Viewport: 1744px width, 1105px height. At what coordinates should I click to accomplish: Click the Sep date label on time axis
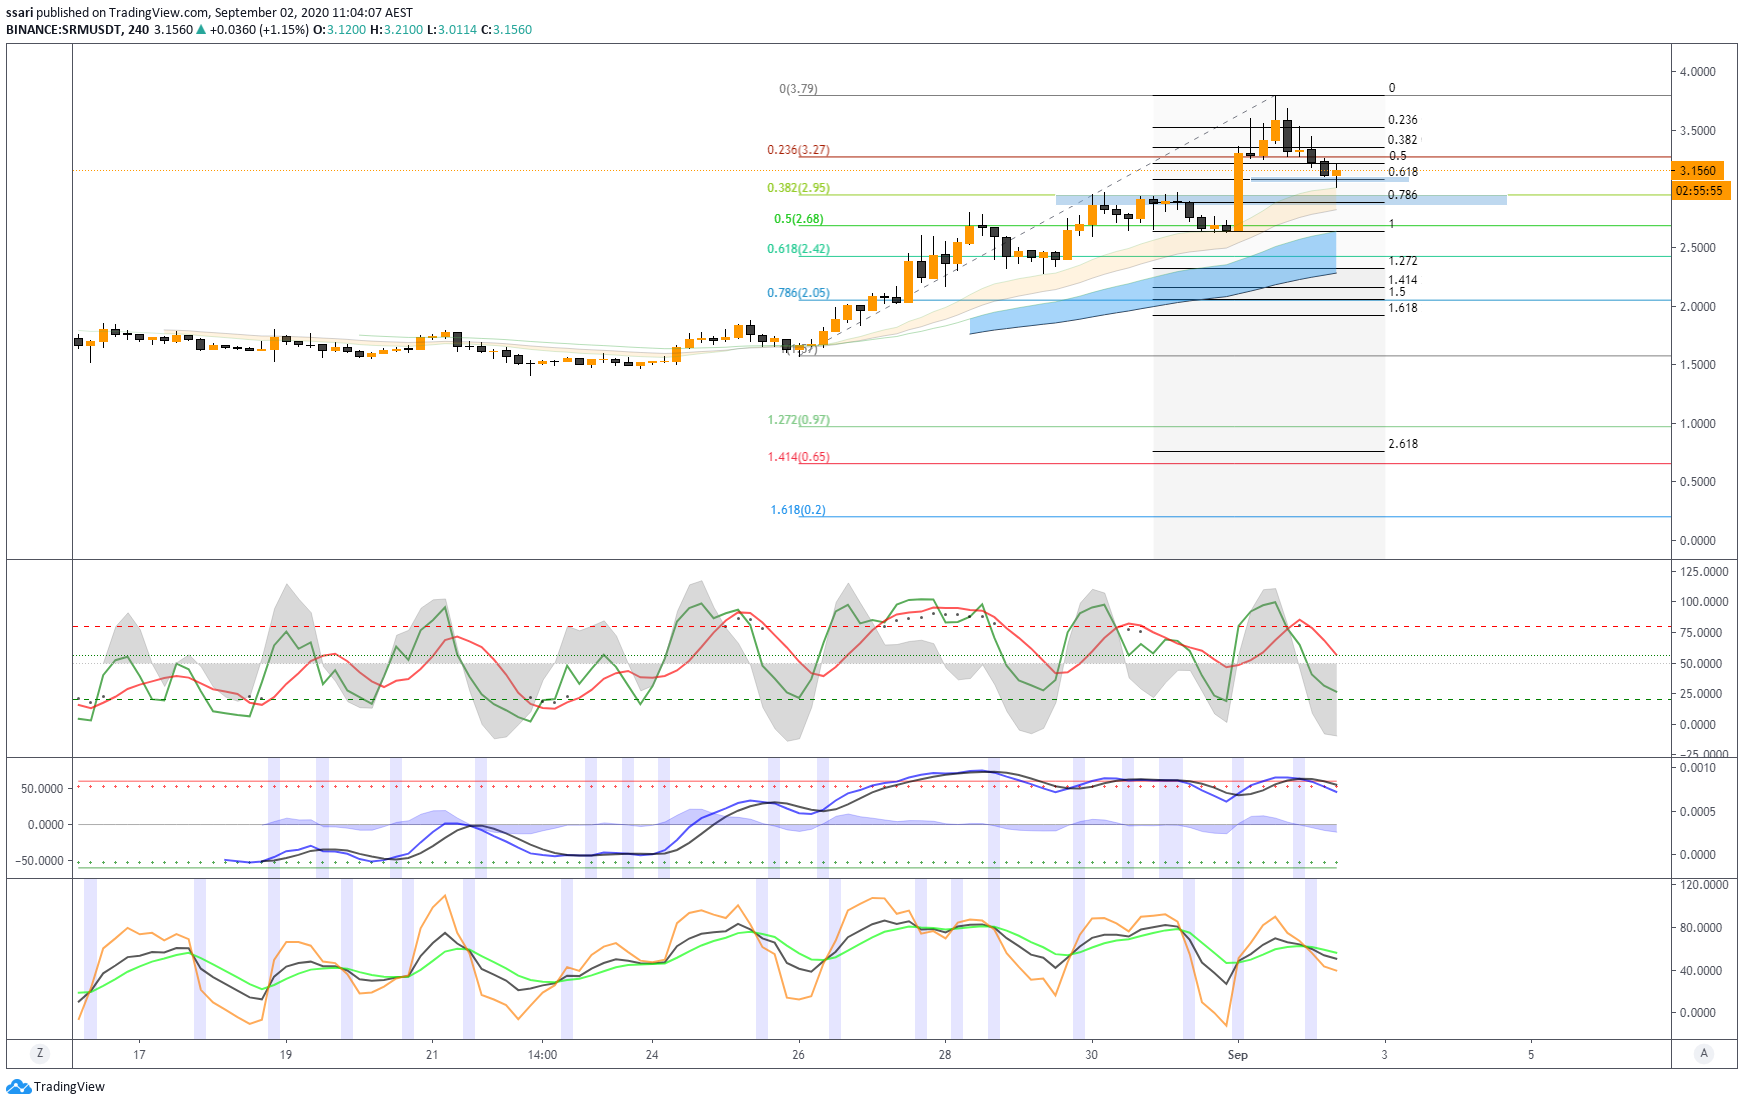click(1238, 1054)
